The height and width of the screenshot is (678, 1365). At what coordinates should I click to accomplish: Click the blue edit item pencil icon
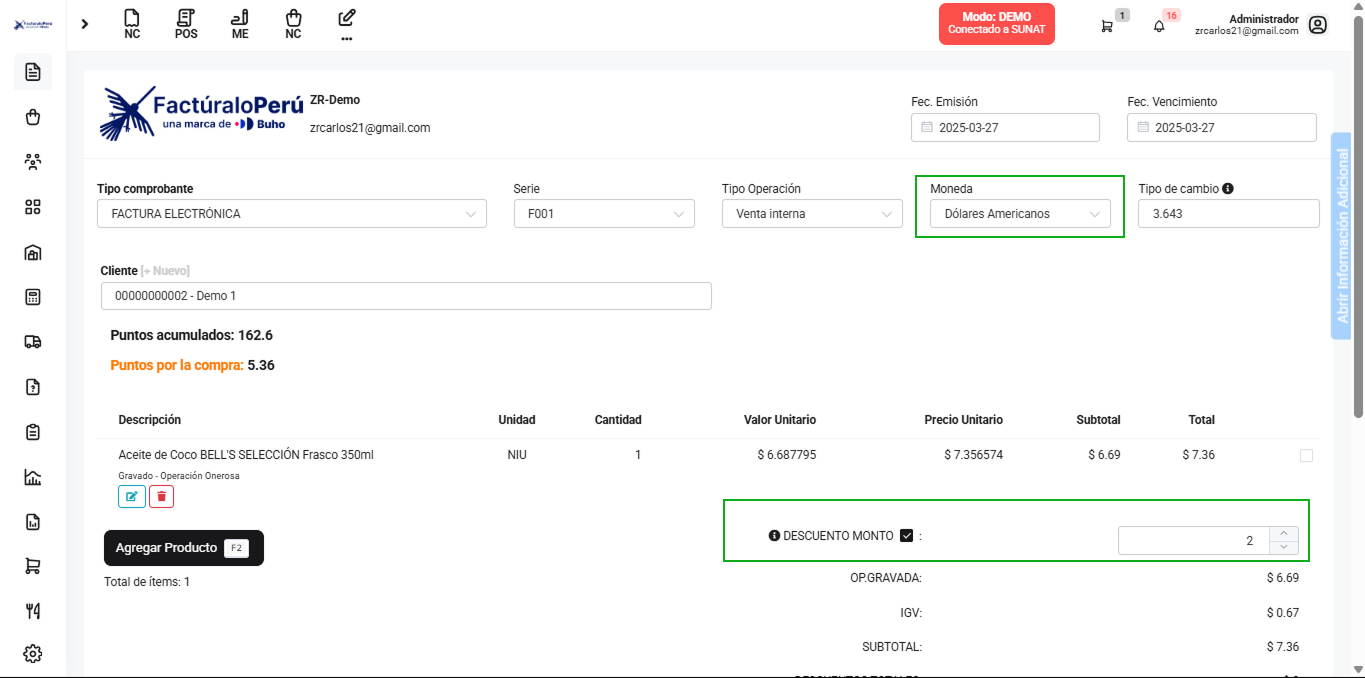(x=132, y=496)
